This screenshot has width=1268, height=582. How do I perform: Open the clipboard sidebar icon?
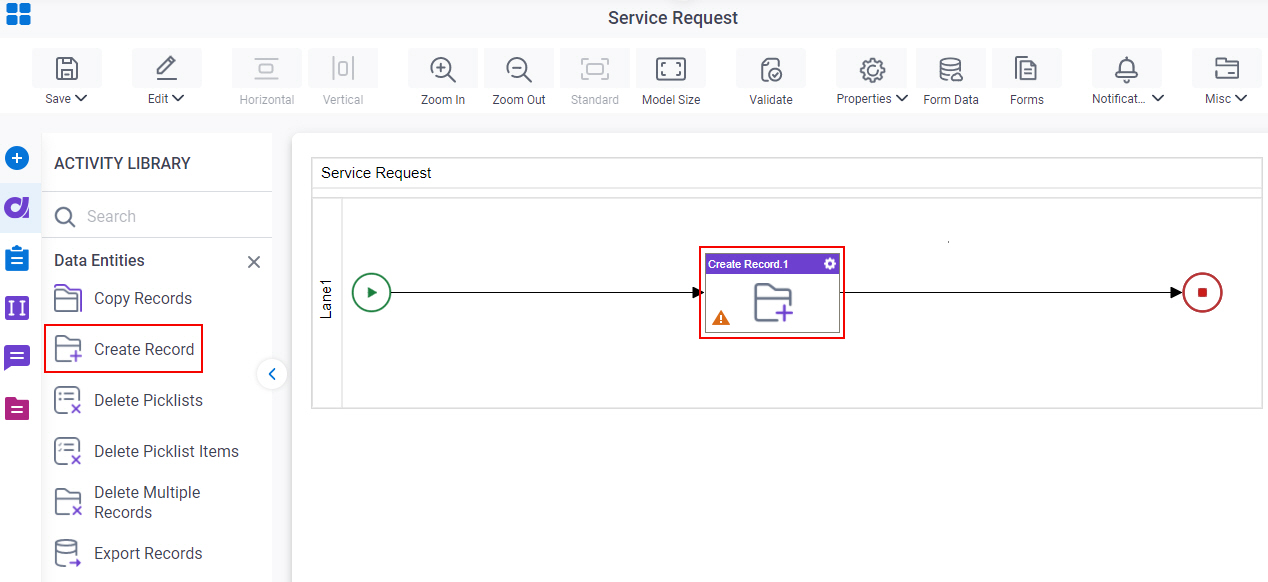coord(17,258)
